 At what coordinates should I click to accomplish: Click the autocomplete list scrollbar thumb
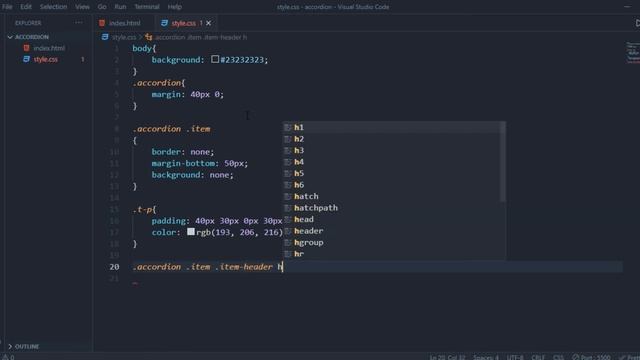503,162
